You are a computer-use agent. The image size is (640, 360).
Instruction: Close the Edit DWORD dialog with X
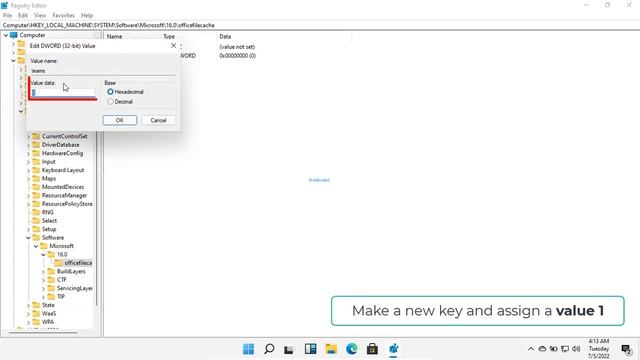pos(173,46)
